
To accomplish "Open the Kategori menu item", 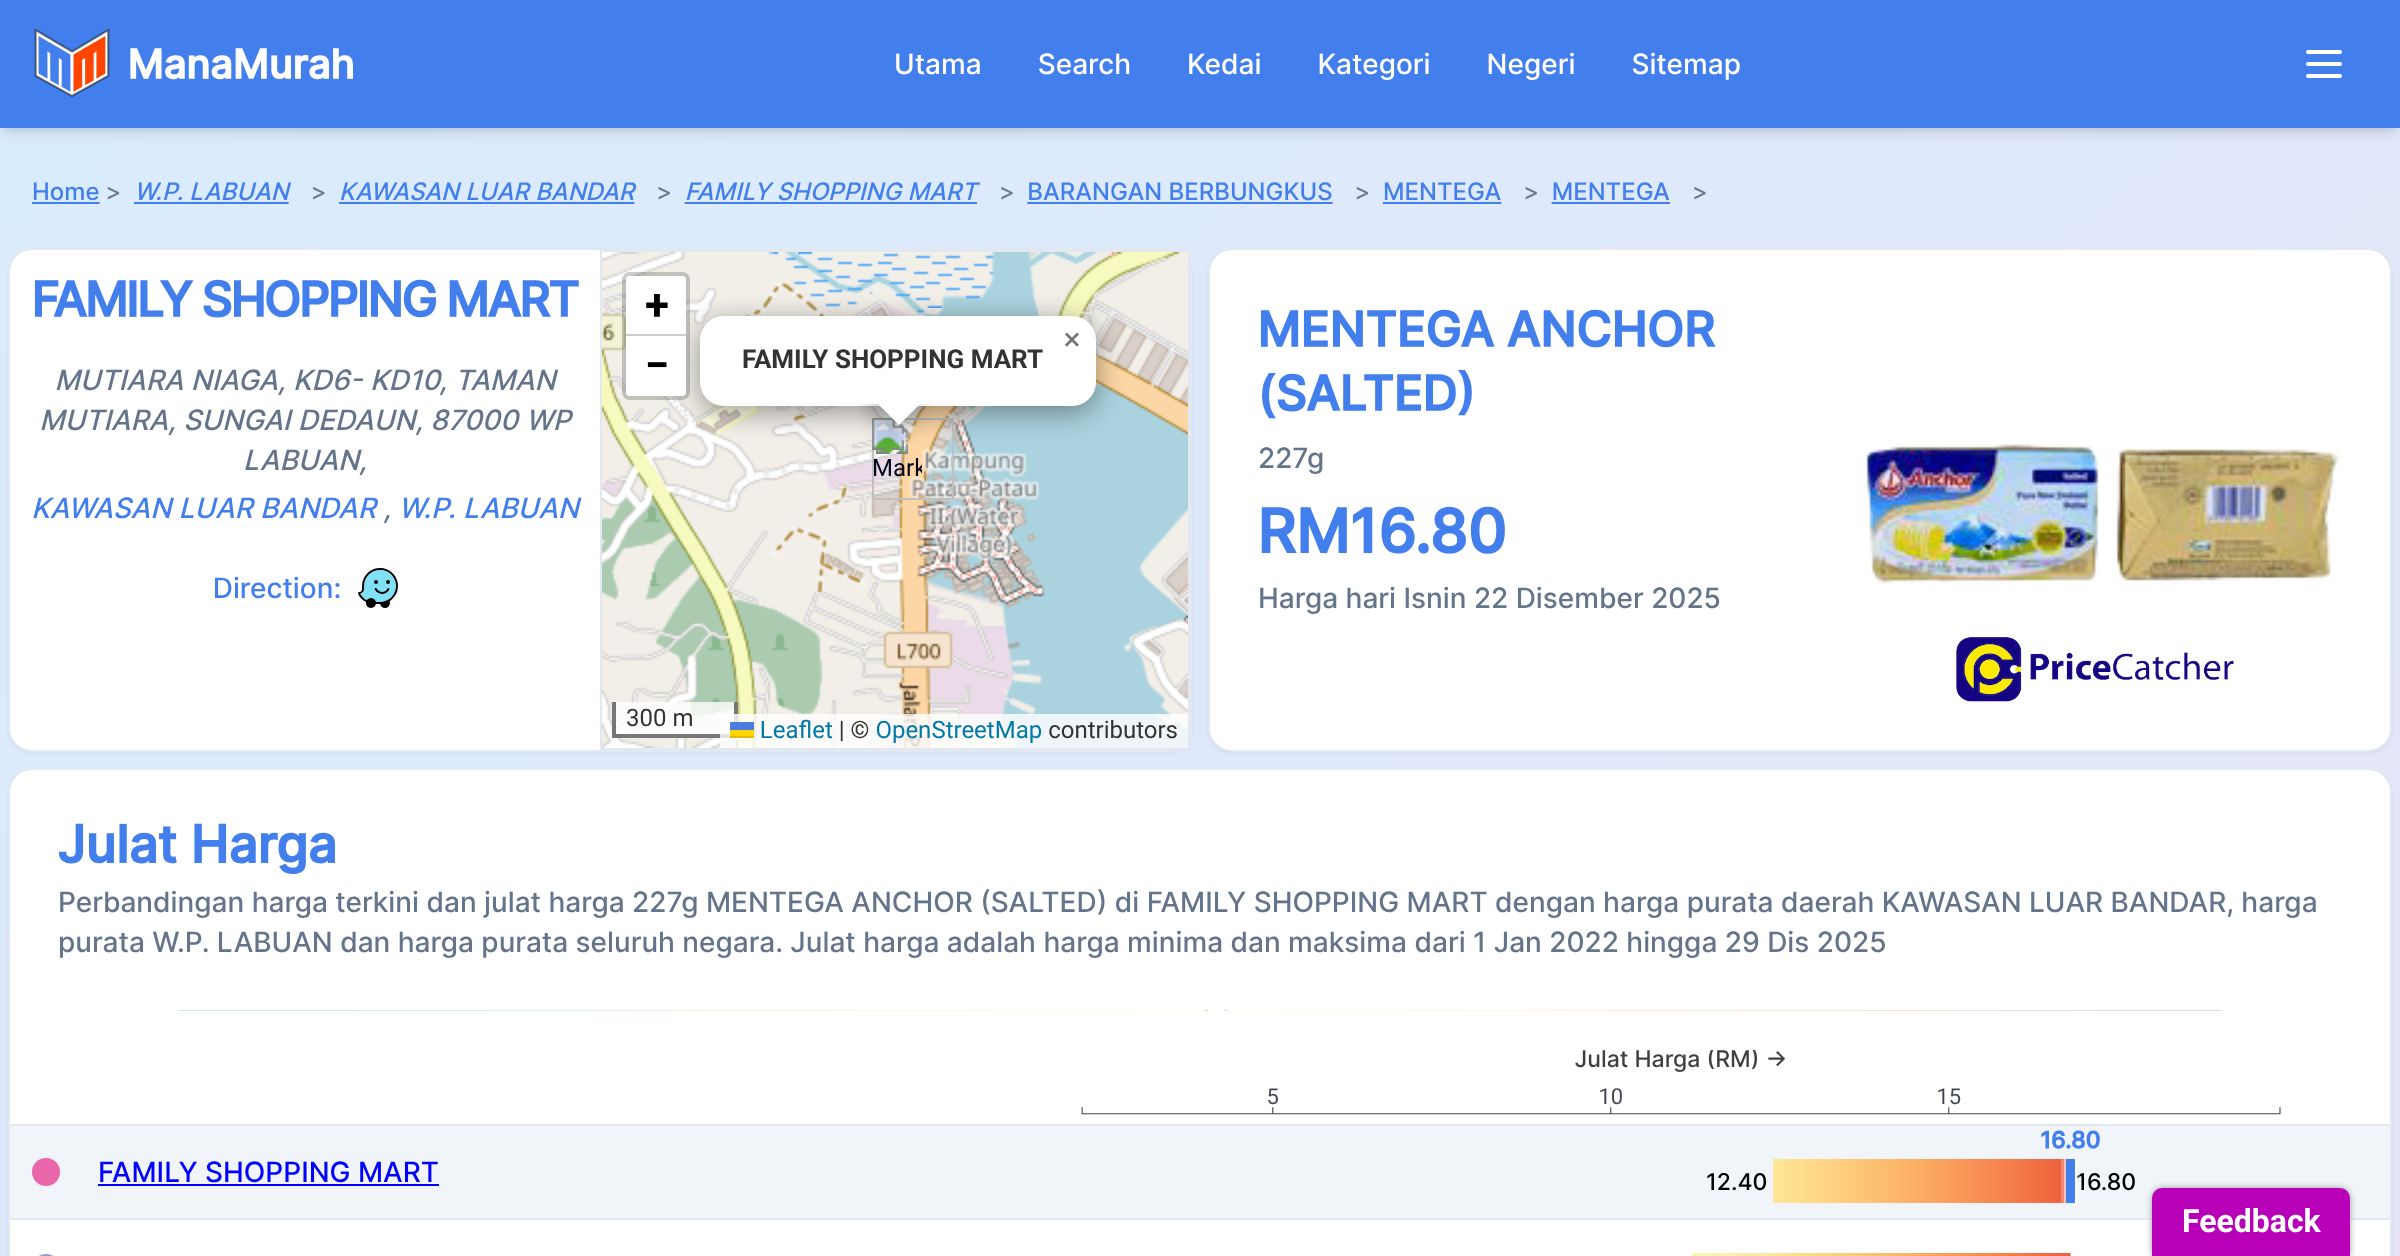I will [1373, 64].
